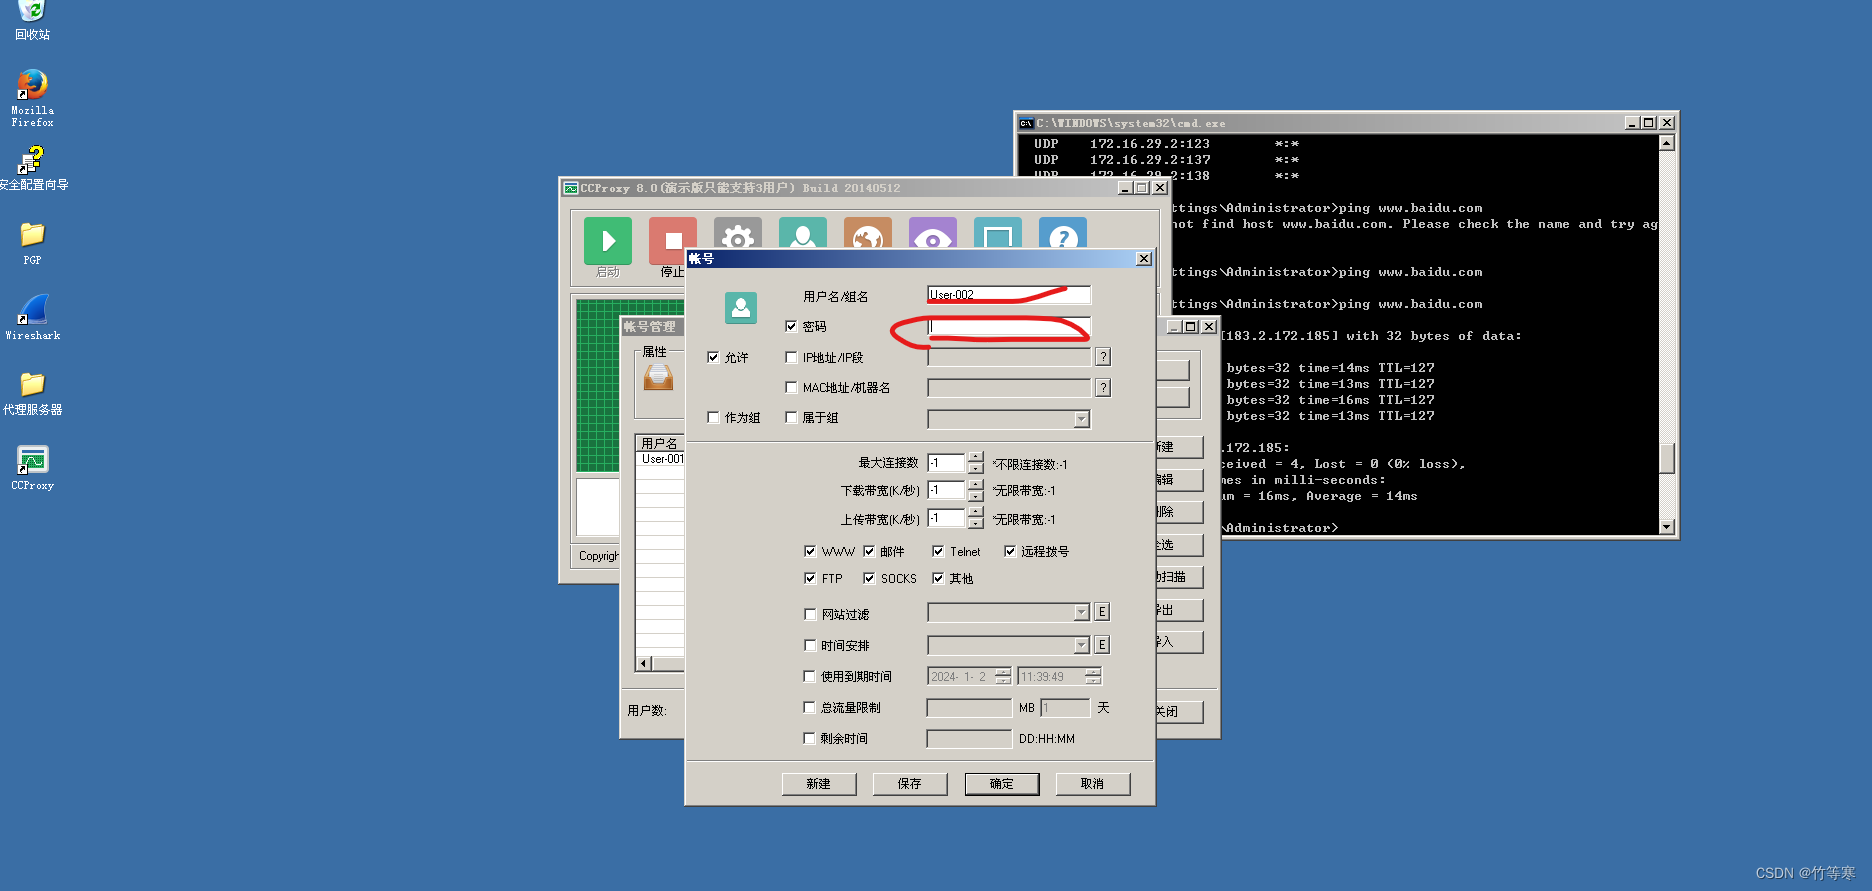The height and width of the screenshot is (891, 1872).
Task: Open the 属于组 dropdown list
Action: pos(1081,419)
